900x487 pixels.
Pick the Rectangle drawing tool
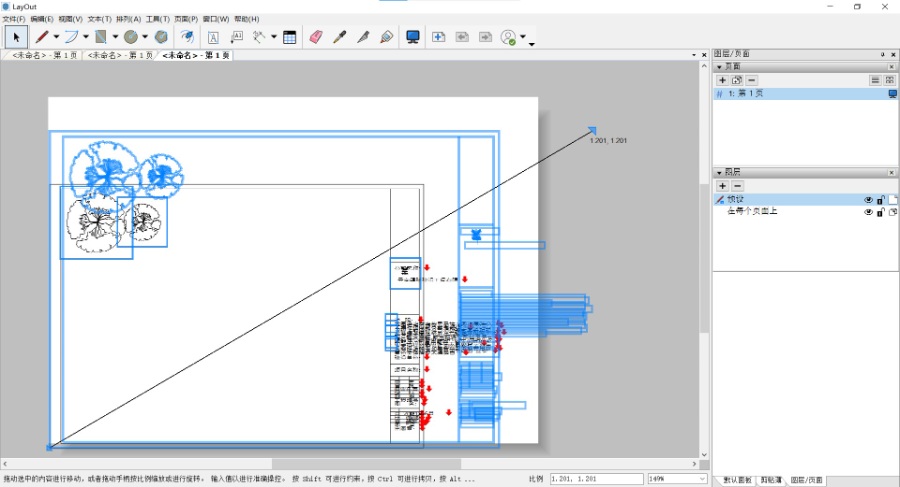coord(101,37)
